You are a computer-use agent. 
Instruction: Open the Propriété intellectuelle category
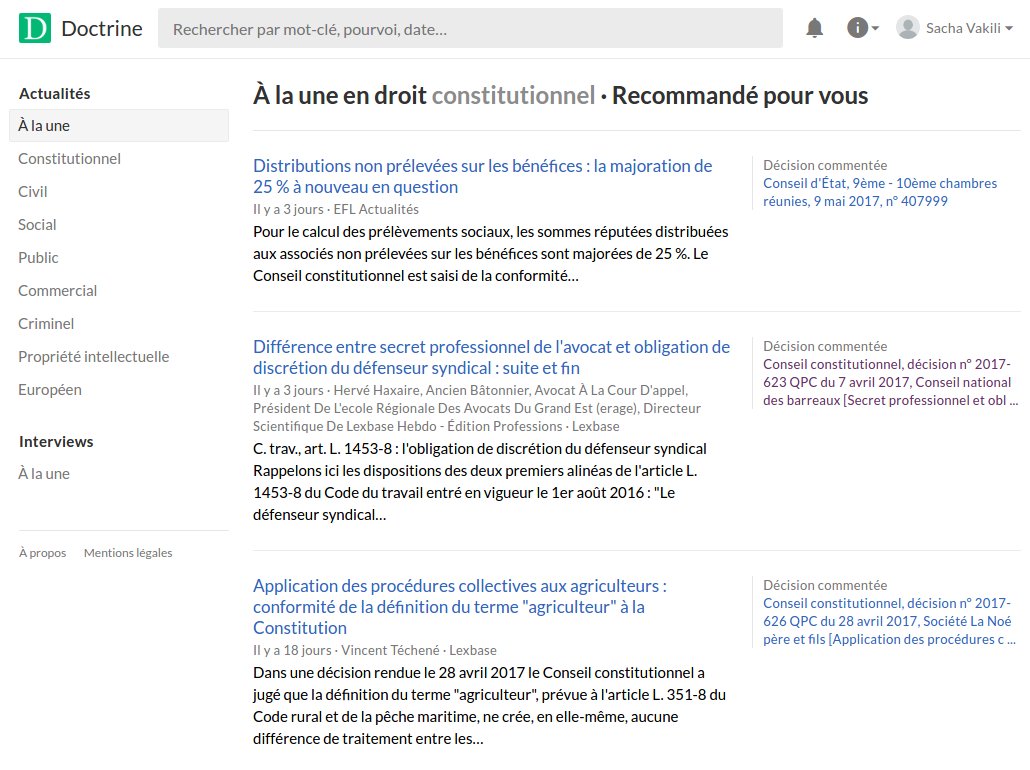tap(94, 357)
